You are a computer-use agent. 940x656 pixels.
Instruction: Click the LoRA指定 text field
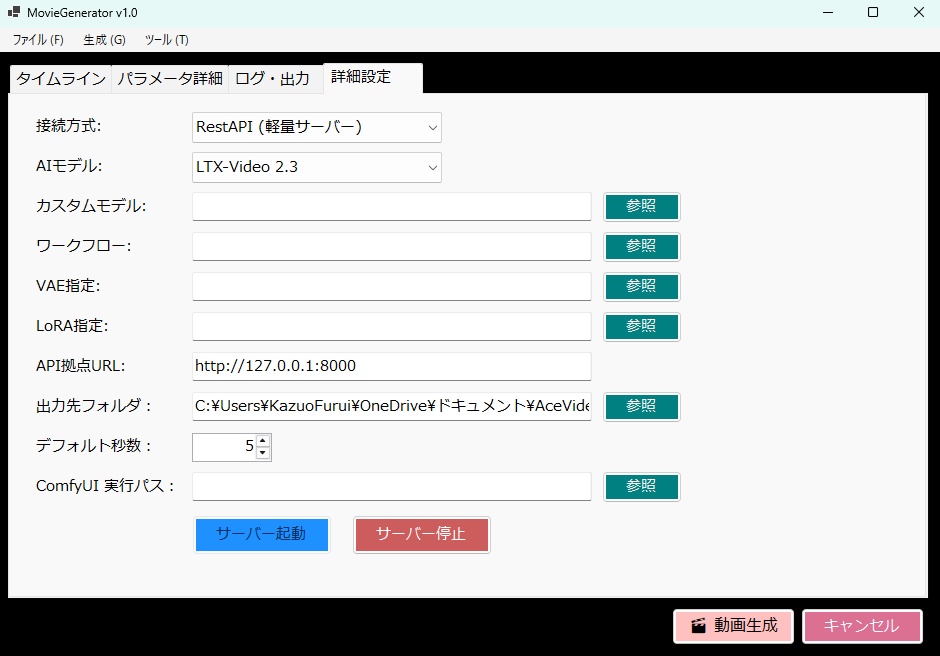[x=391, y=326]
